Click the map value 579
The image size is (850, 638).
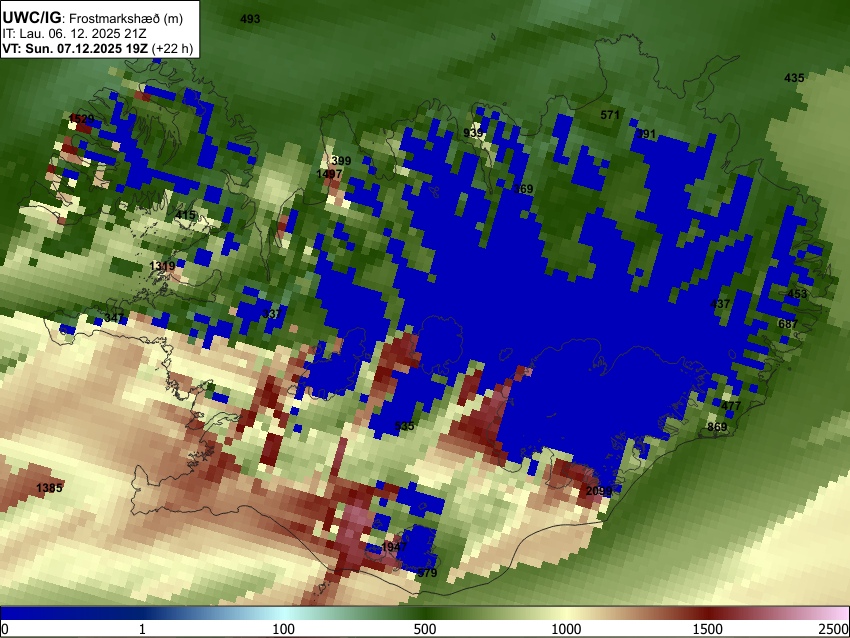click(427, 573)
